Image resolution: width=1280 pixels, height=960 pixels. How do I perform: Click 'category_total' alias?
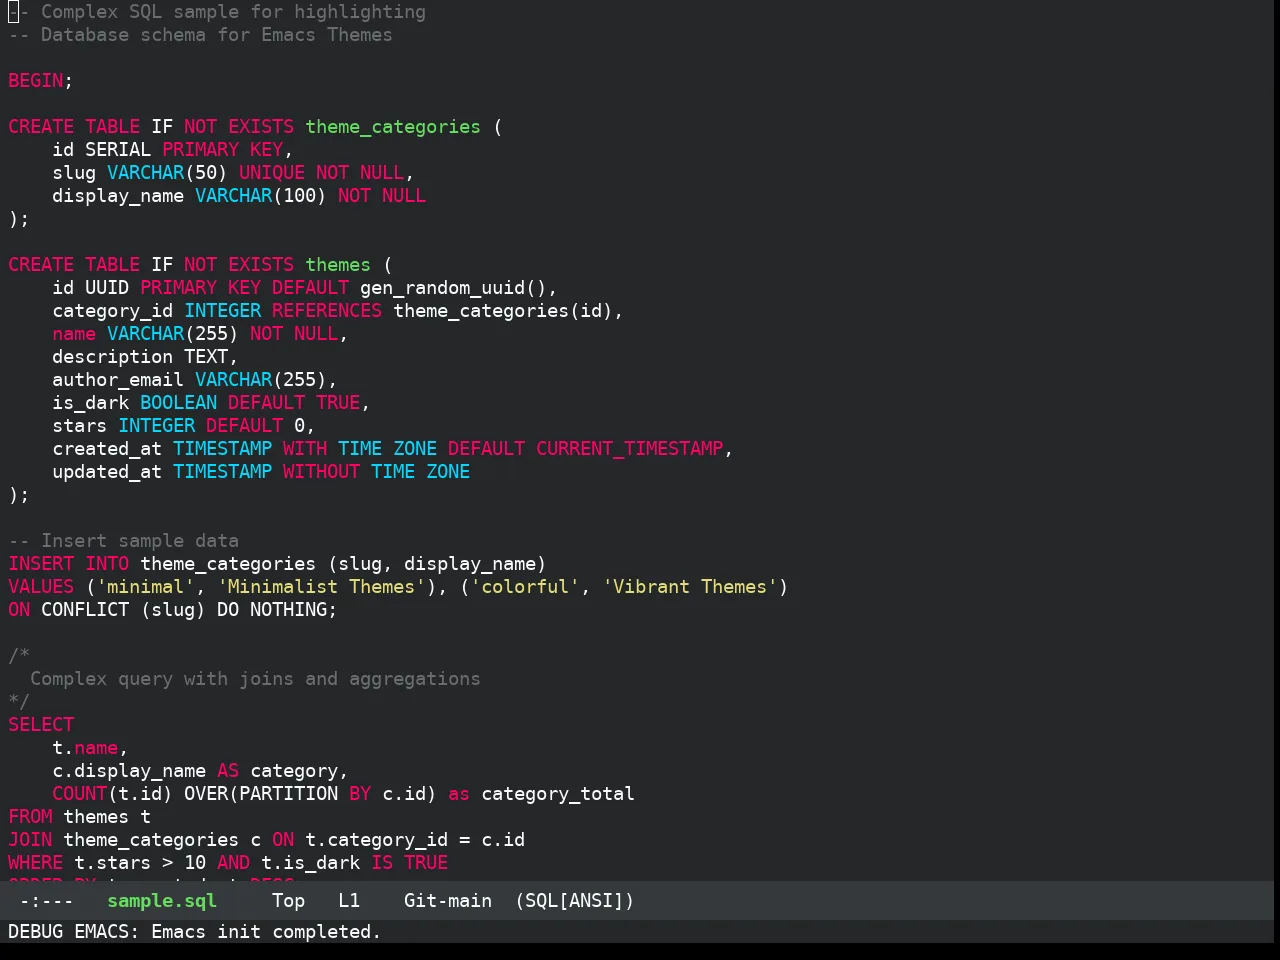coord(558,794)
